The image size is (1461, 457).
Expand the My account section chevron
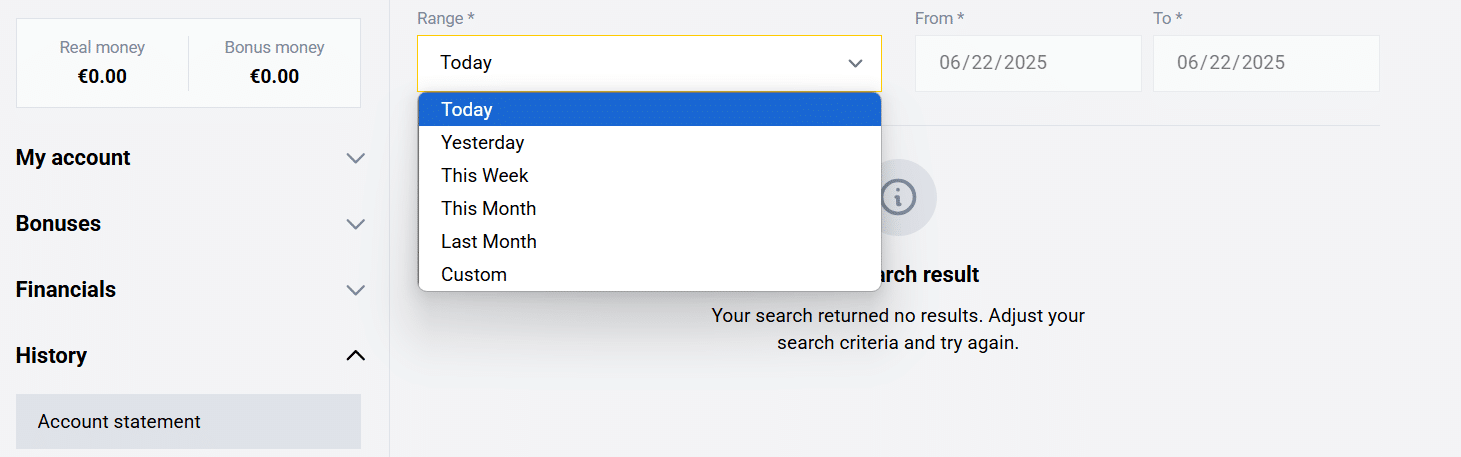coord(355,158)
